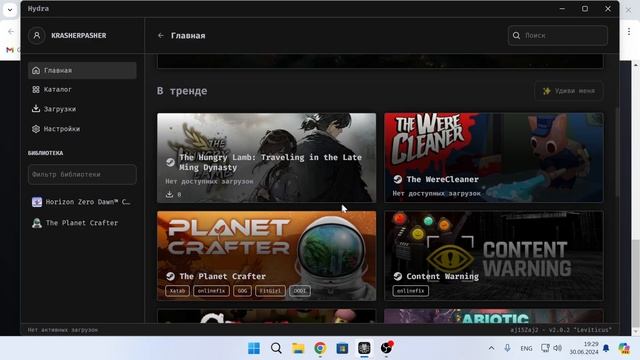Open the Abiotic game card at the bottom
This screenshot has width=640, height=360.
pyautogui.click(x=493, y=316)
